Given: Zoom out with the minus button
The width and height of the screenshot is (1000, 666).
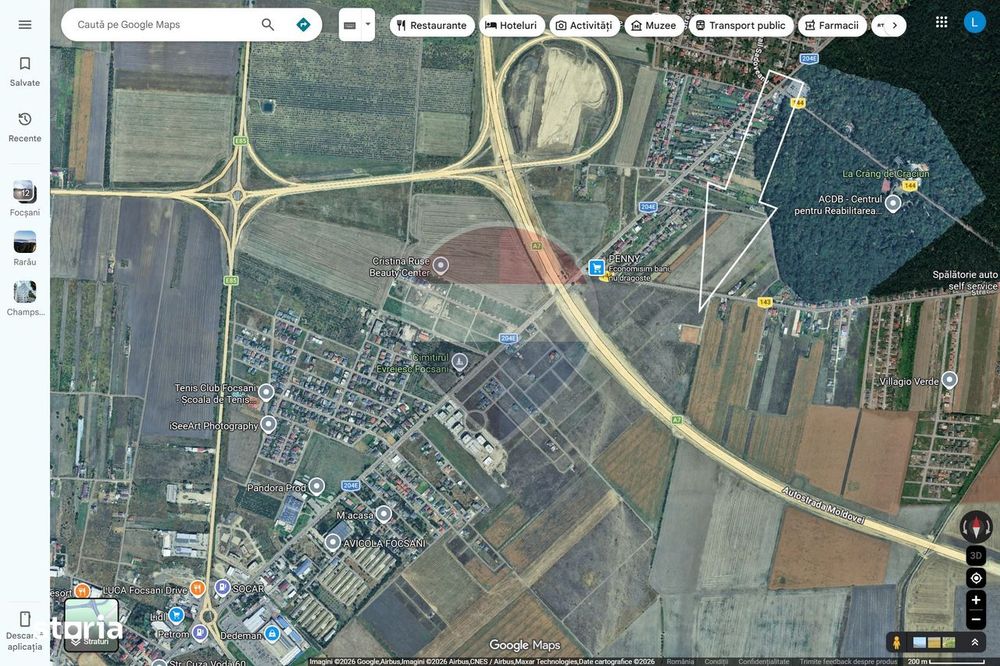Looking at the screenshot, I should coord(976,619).
